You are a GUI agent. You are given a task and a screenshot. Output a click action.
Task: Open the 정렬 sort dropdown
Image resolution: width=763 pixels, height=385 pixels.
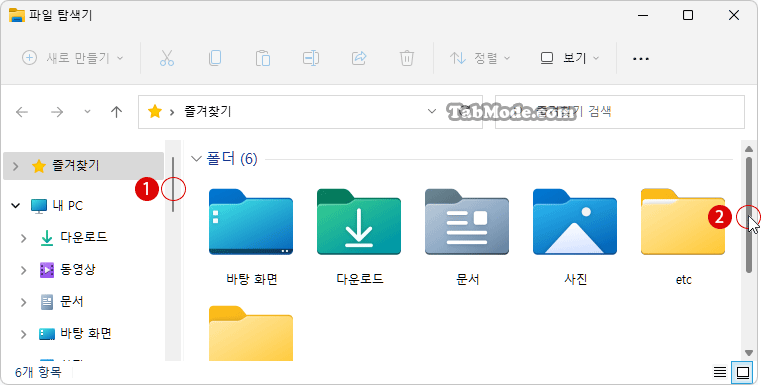[480, 58]
